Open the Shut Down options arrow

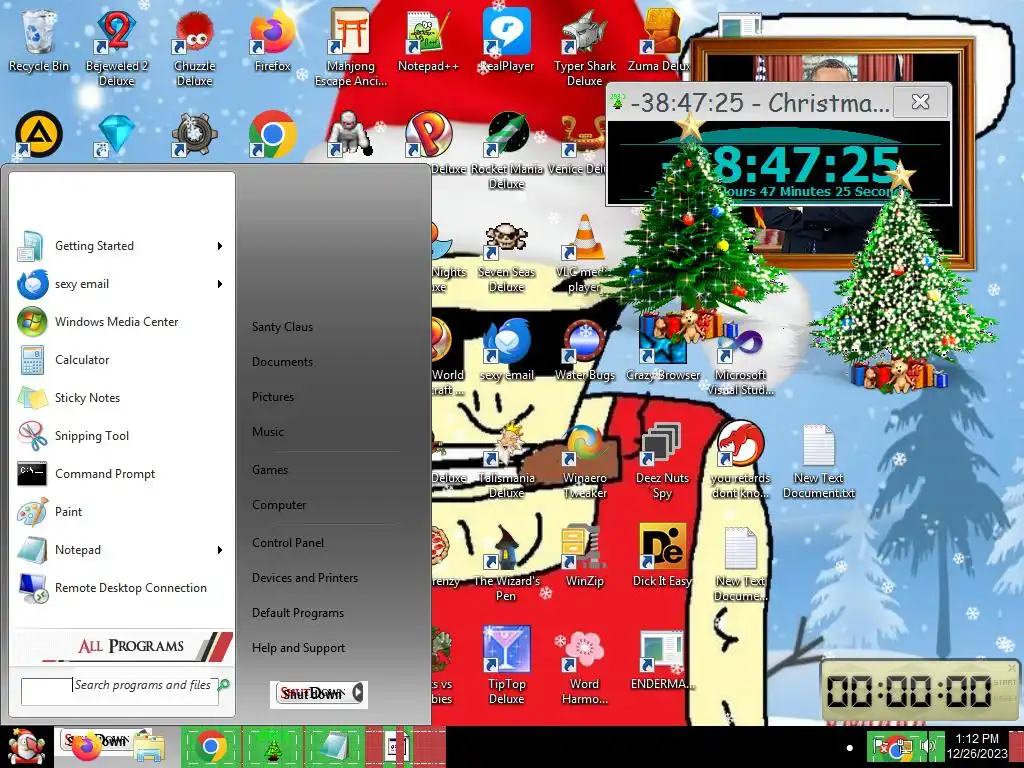(358, 693)
